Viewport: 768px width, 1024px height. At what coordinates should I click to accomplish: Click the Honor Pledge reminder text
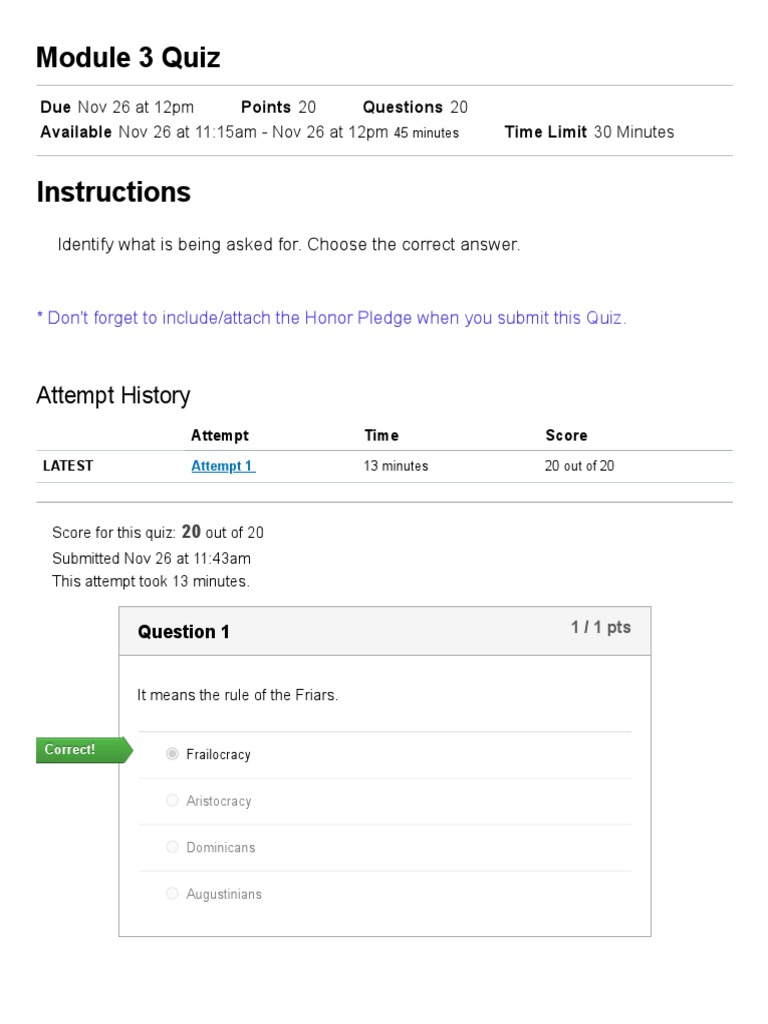[x=332, y=318]
